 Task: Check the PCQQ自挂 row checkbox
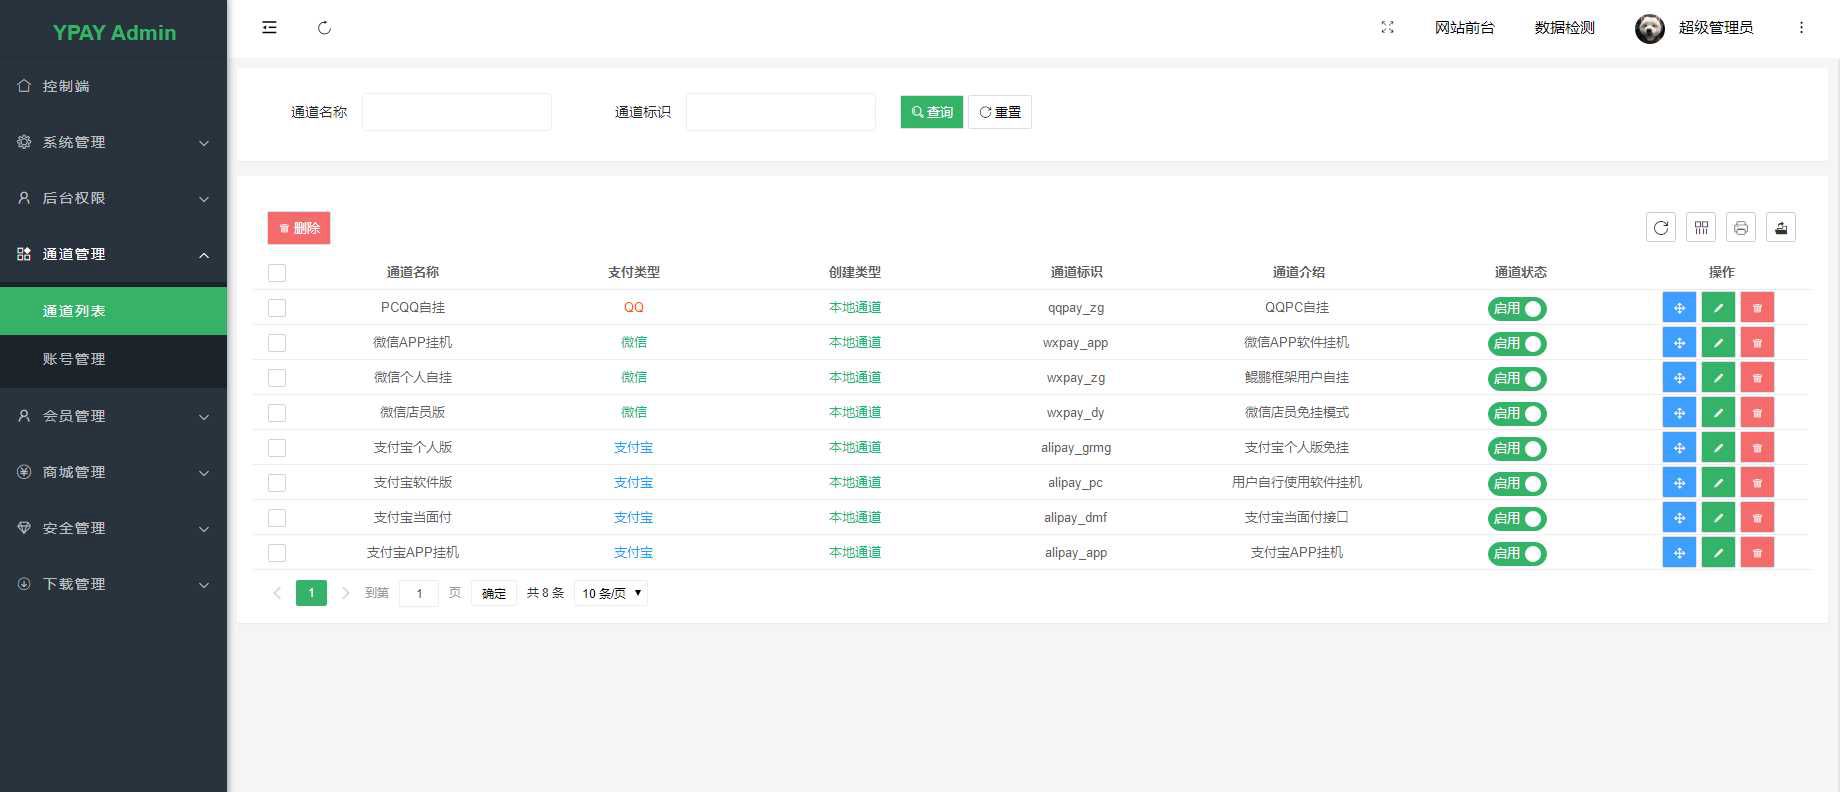tap(277, 308)
